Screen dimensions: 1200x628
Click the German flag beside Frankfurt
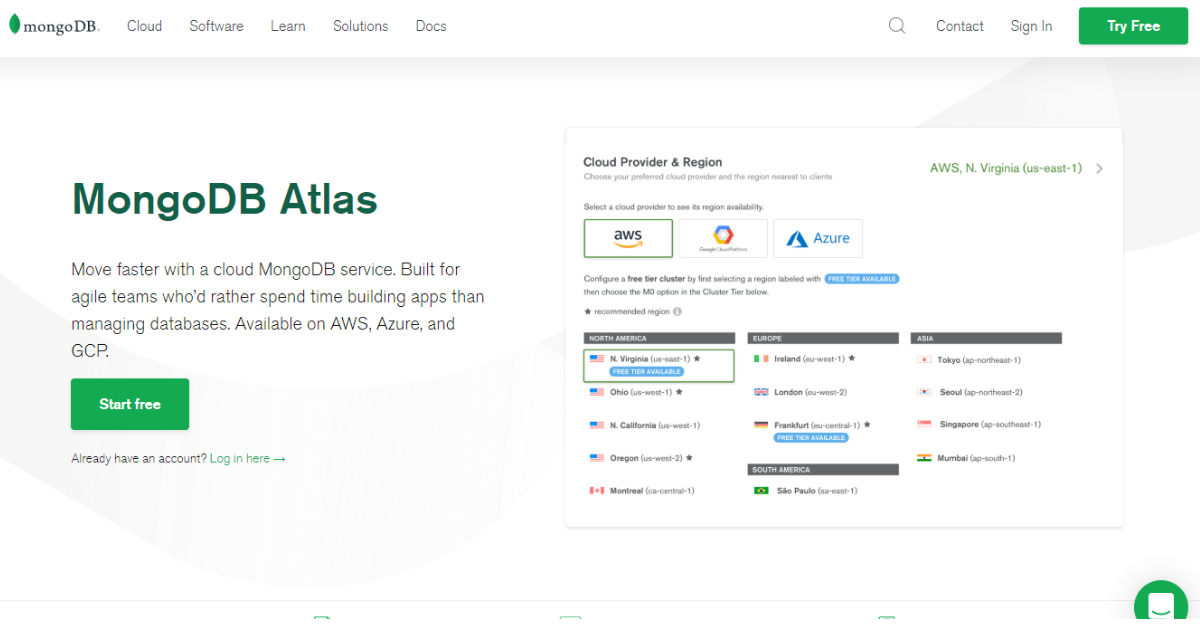click(x=761, y=425)
